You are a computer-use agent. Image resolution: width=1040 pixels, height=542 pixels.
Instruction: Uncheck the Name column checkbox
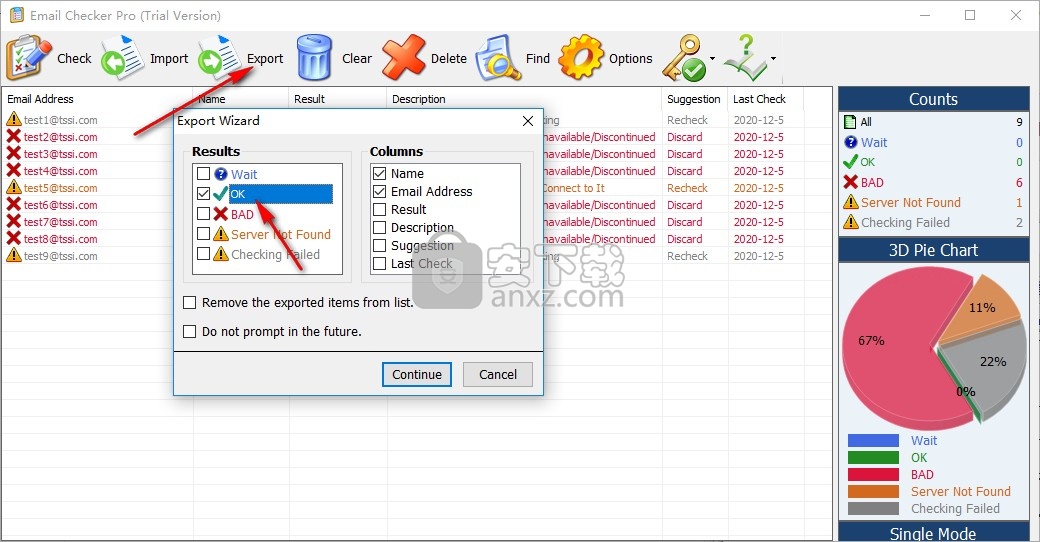pyautogui.click(x=379, y=174)
